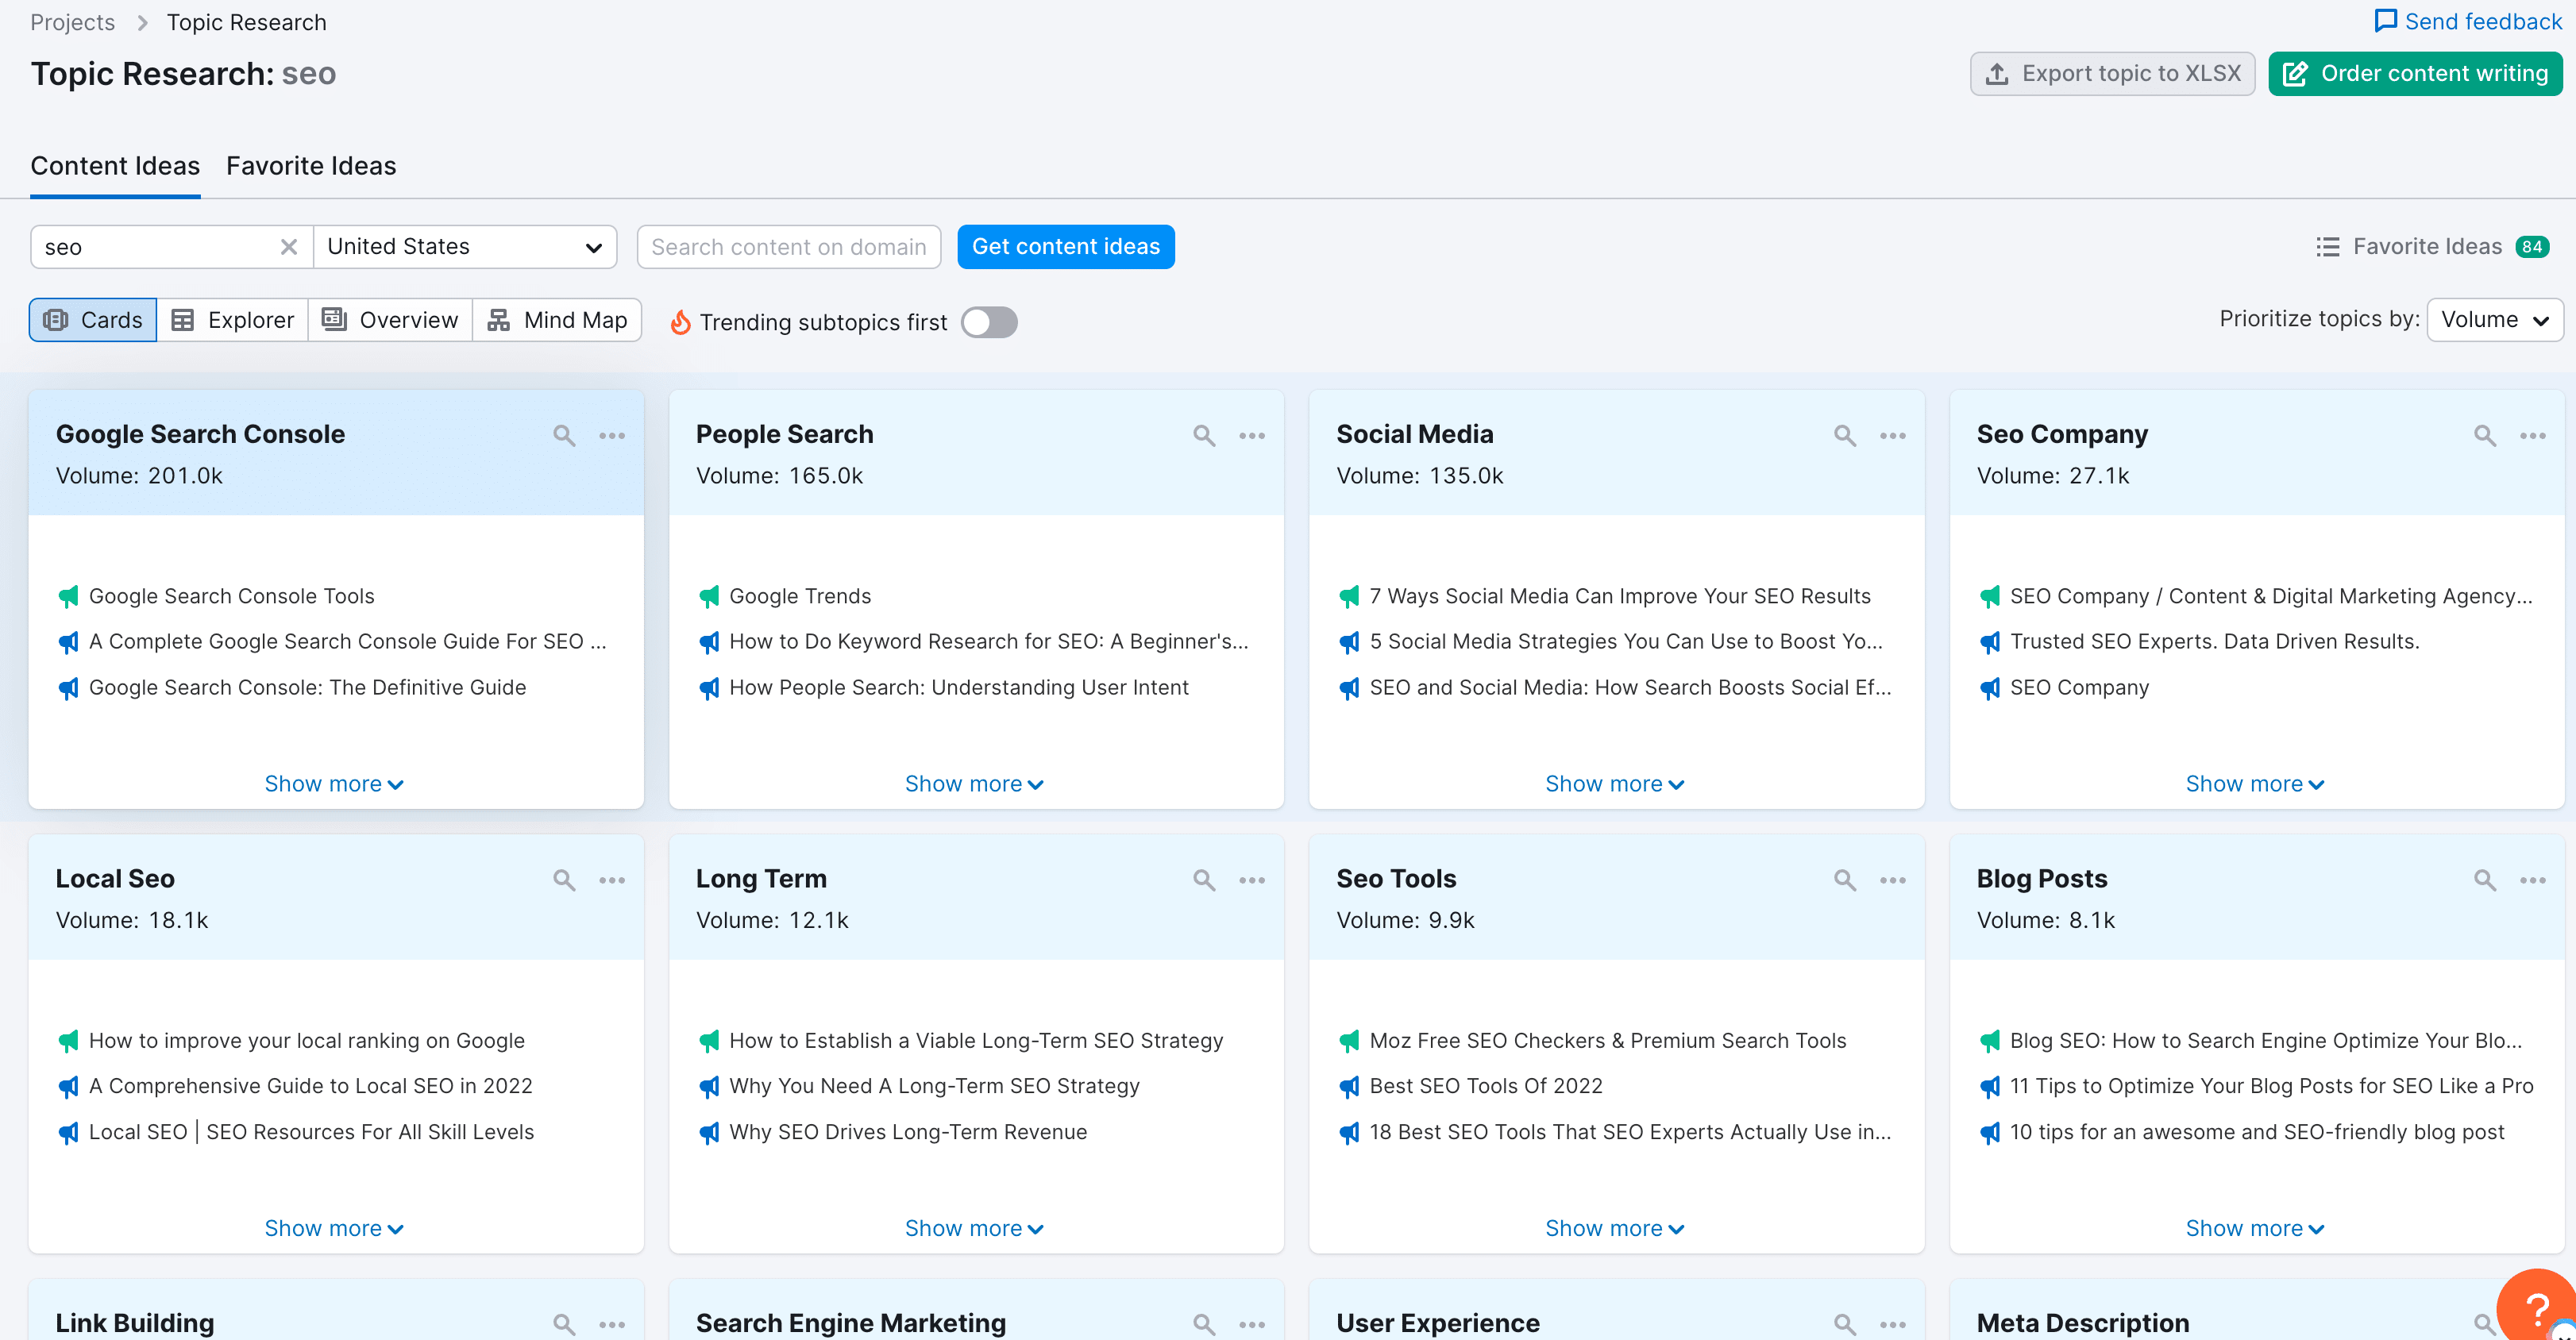This screenshot has height=1340, width=2576.
Task: Open three-dot menu on User Experience card
Action: 1893,1324
